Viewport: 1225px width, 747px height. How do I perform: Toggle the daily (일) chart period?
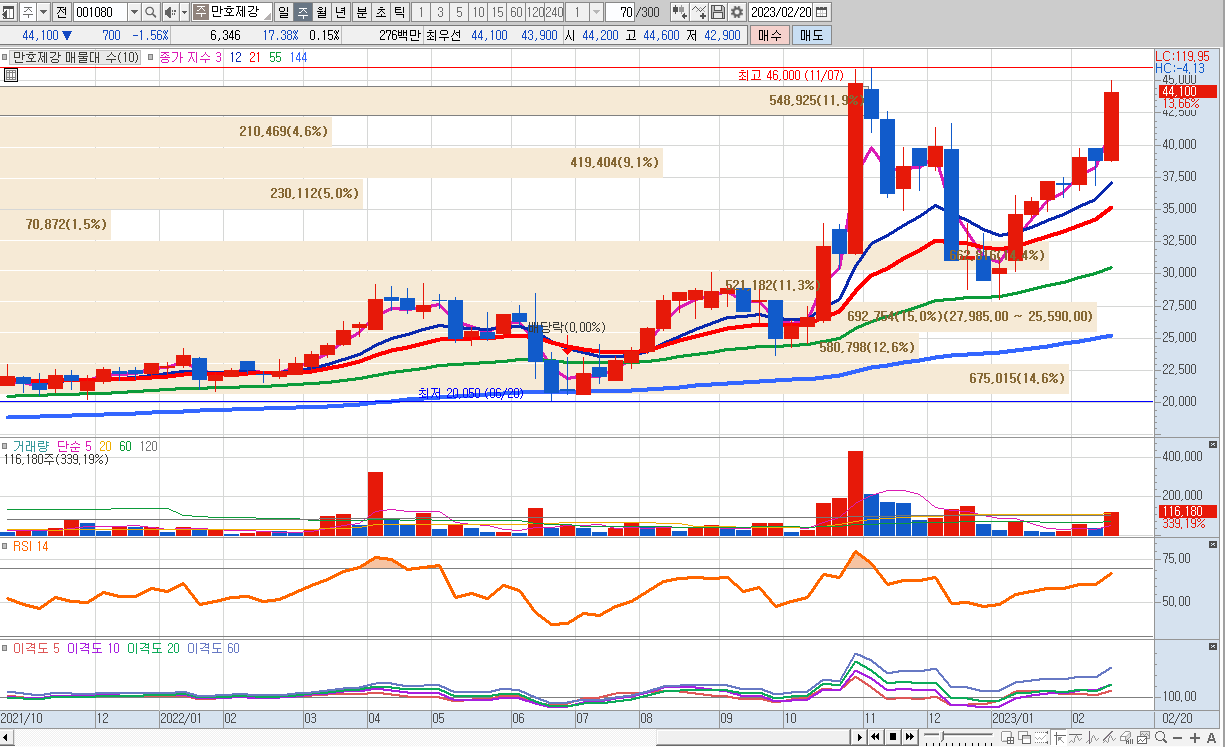point(282,12)
